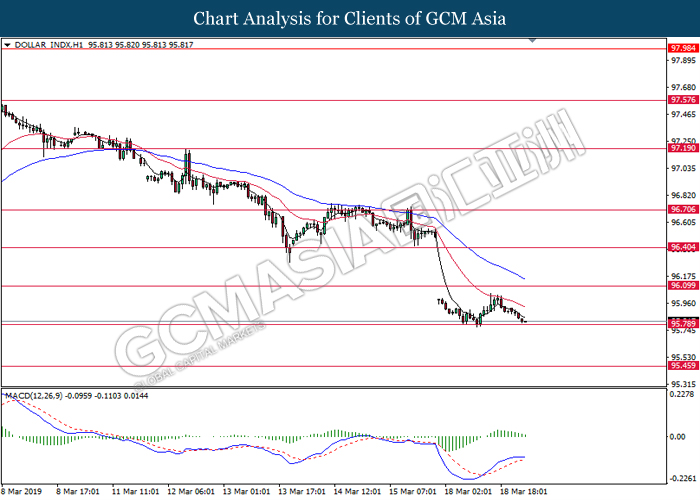700x500 pixels.
Task: Click the 11 Mar 11:01 time label
Action: coord(135,492)
